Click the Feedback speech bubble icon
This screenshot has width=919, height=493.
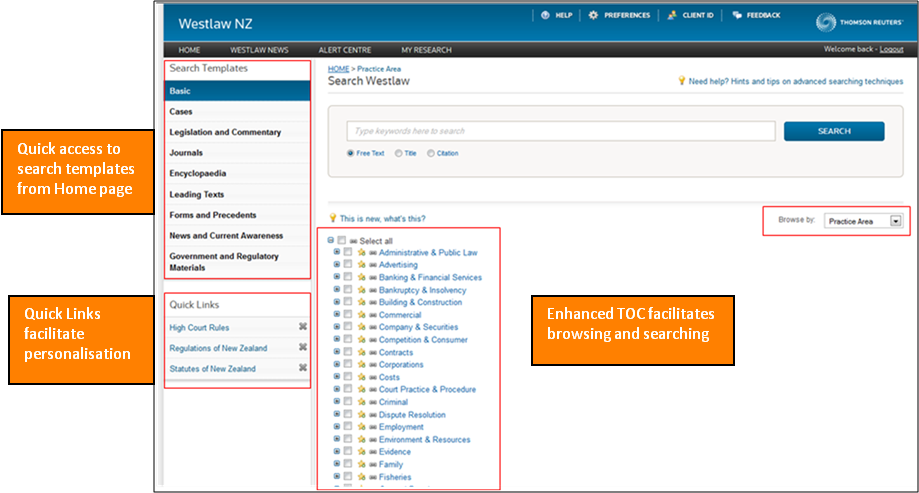737,15
